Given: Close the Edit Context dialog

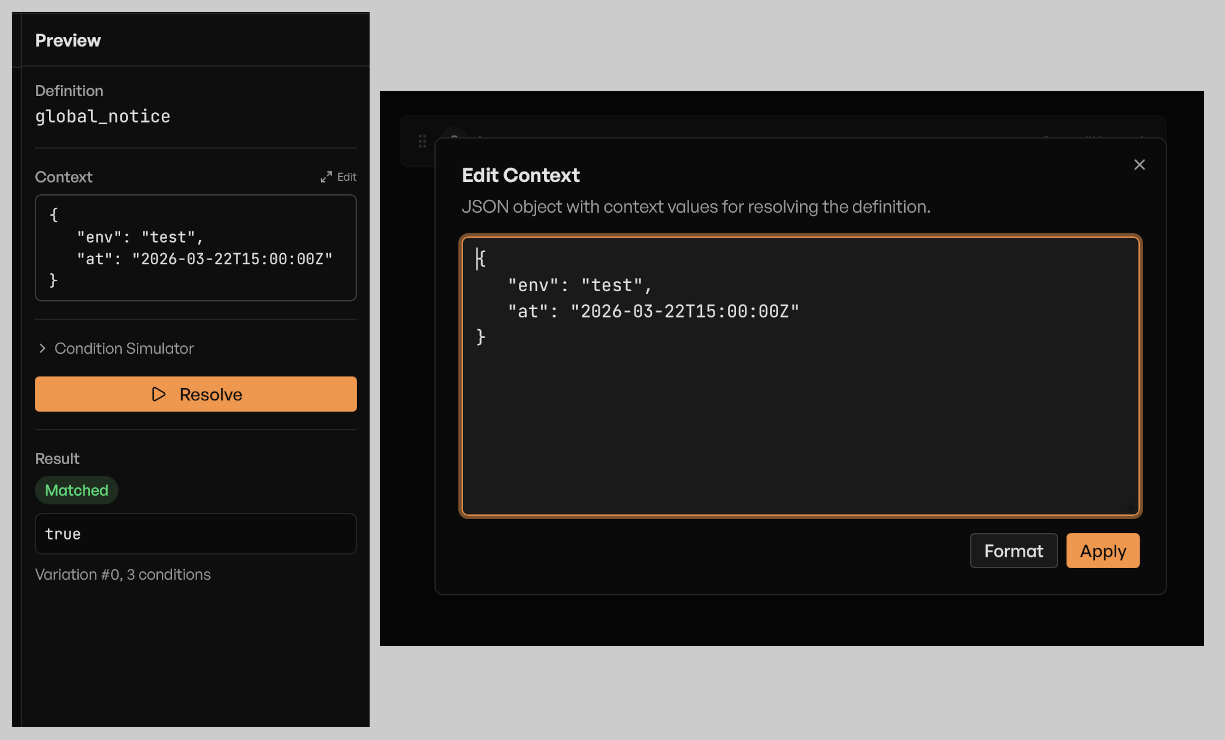Looking at the screenshot, I should point(1139,165).
